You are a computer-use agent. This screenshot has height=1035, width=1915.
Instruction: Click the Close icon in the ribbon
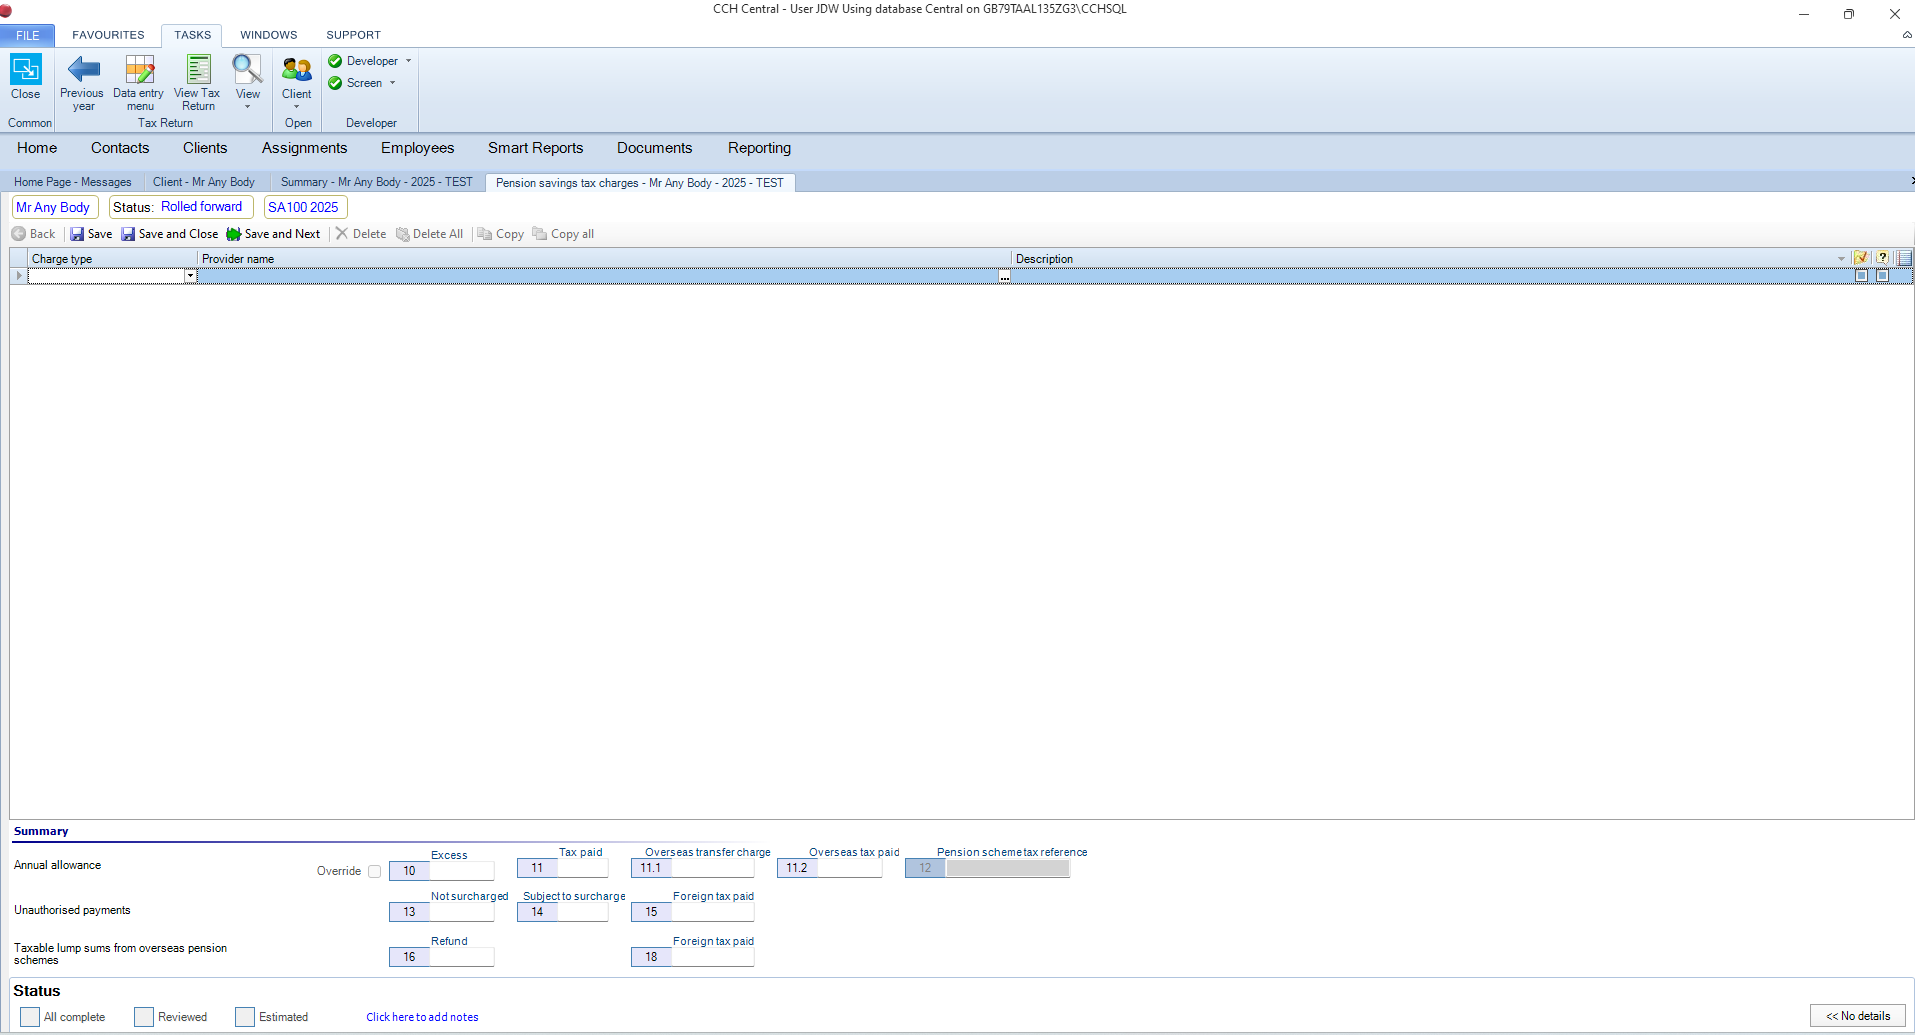coord(26,77)
